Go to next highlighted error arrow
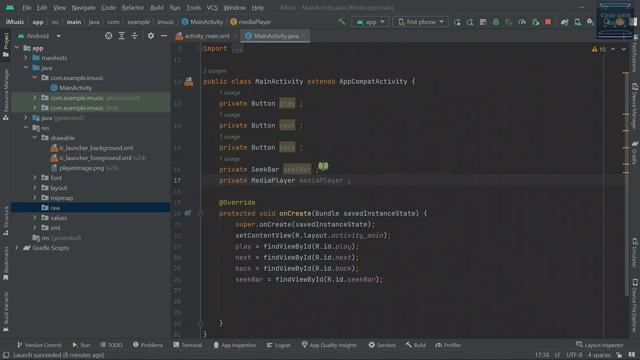This screenshot has height=360, width=640. 623,49
